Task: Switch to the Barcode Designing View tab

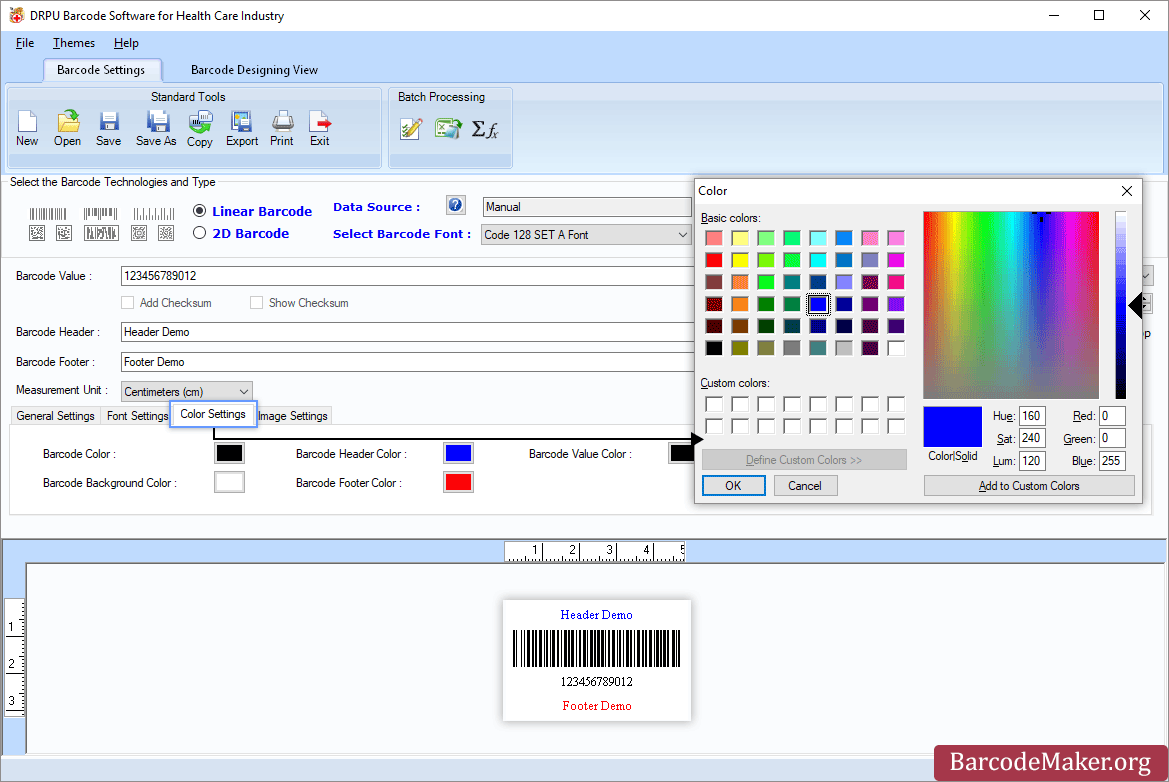Action: [254, 70]
